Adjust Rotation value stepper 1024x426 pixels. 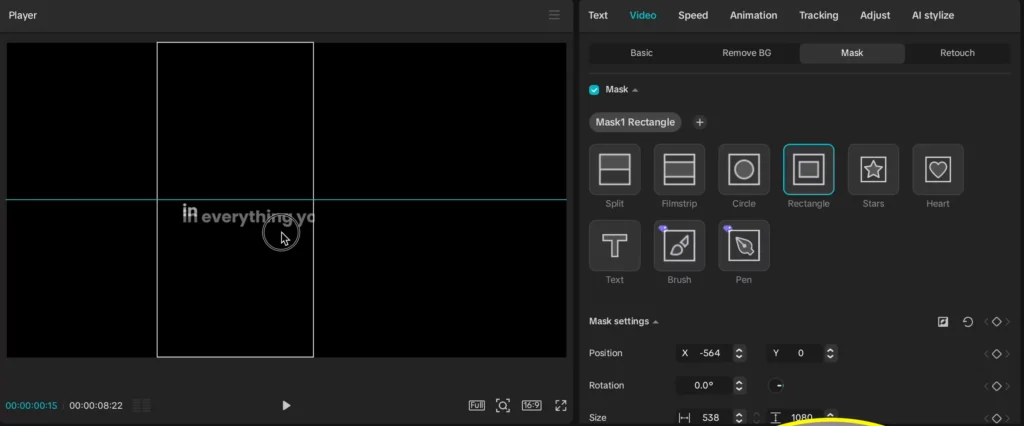[739, 385]
